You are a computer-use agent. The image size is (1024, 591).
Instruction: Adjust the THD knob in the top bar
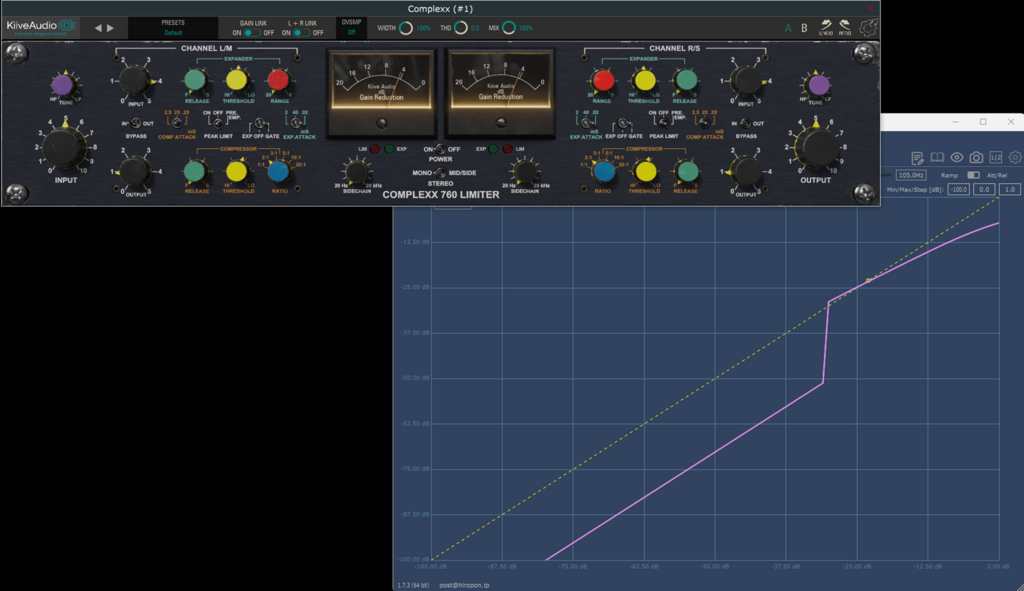click(460, 28)
